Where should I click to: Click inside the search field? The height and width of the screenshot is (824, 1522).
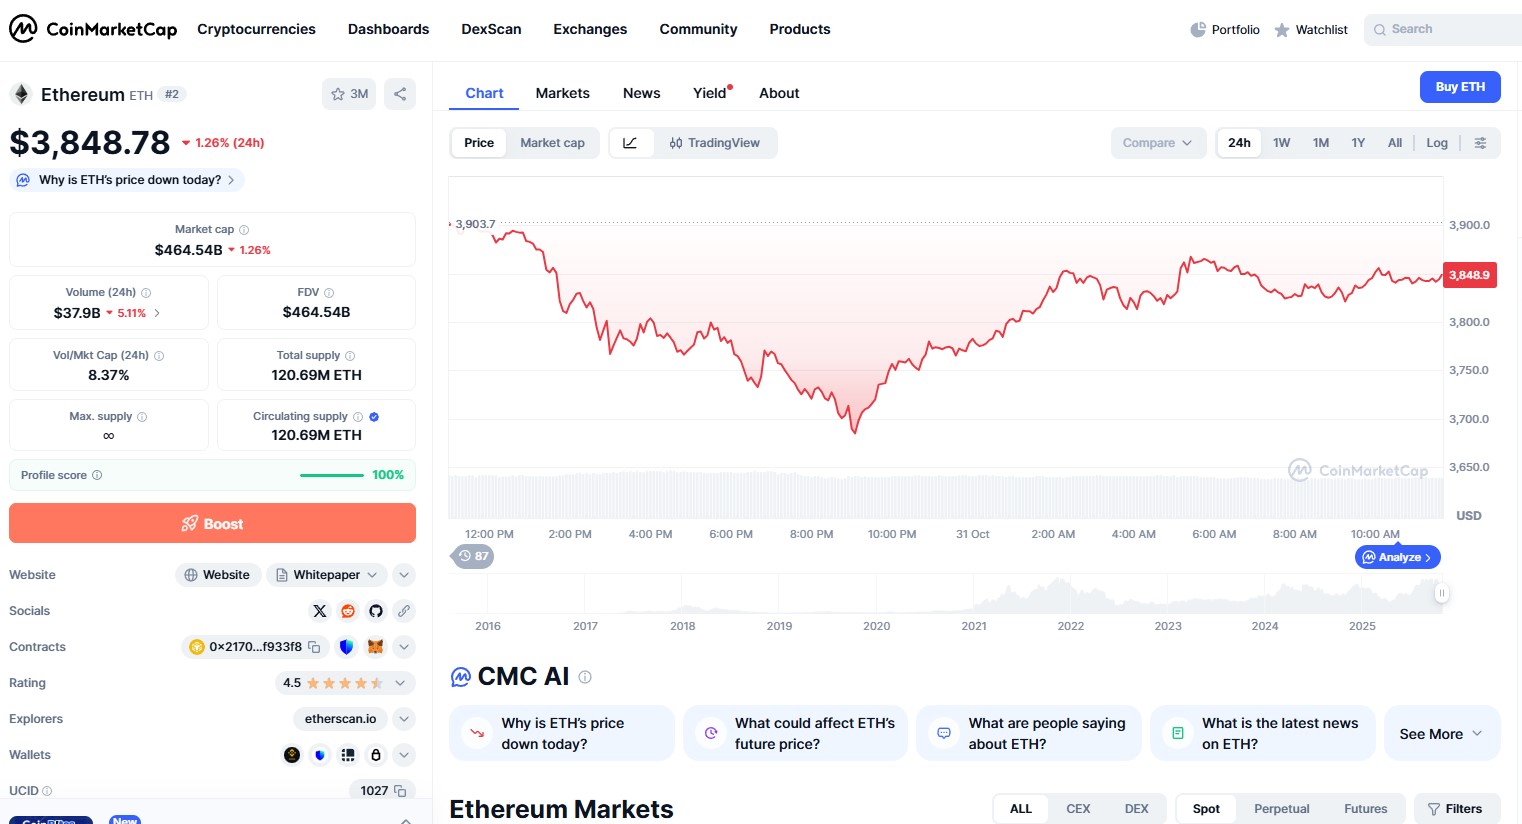1440,29
